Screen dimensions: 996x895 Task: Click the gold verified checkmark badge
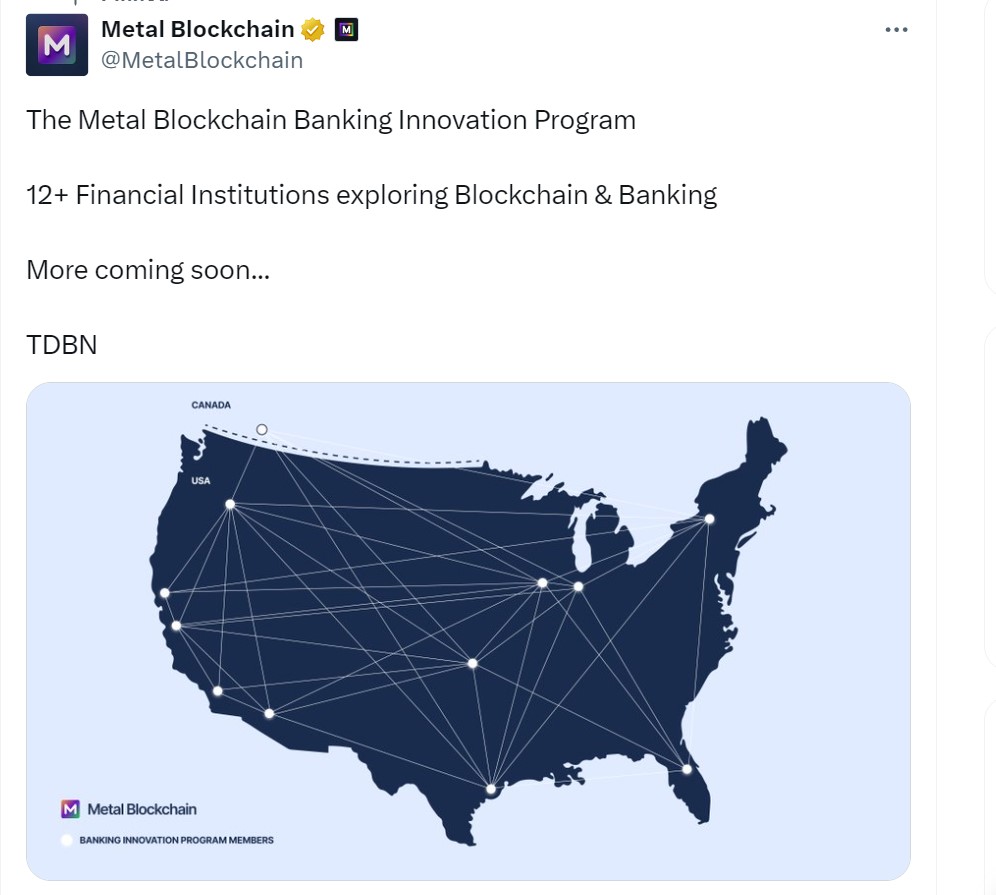tap(313, 30)
